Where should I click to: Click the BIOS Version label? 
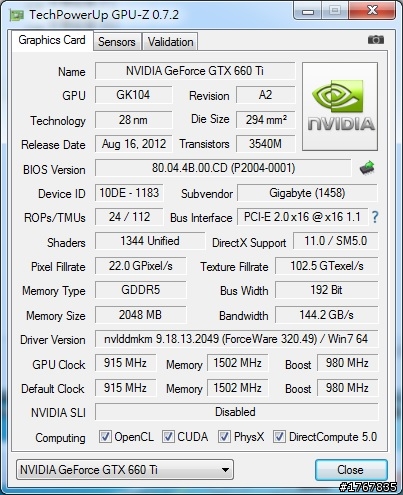coord(54,170)
